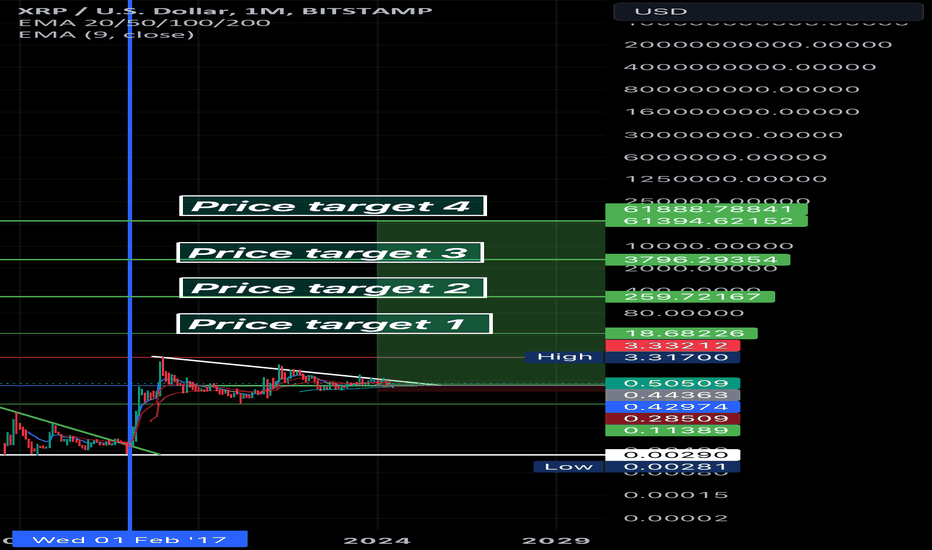This screenshot has width=932, height=550.
Task: Select the EMA (9, close) indicator legend
Action: point(106,34)
